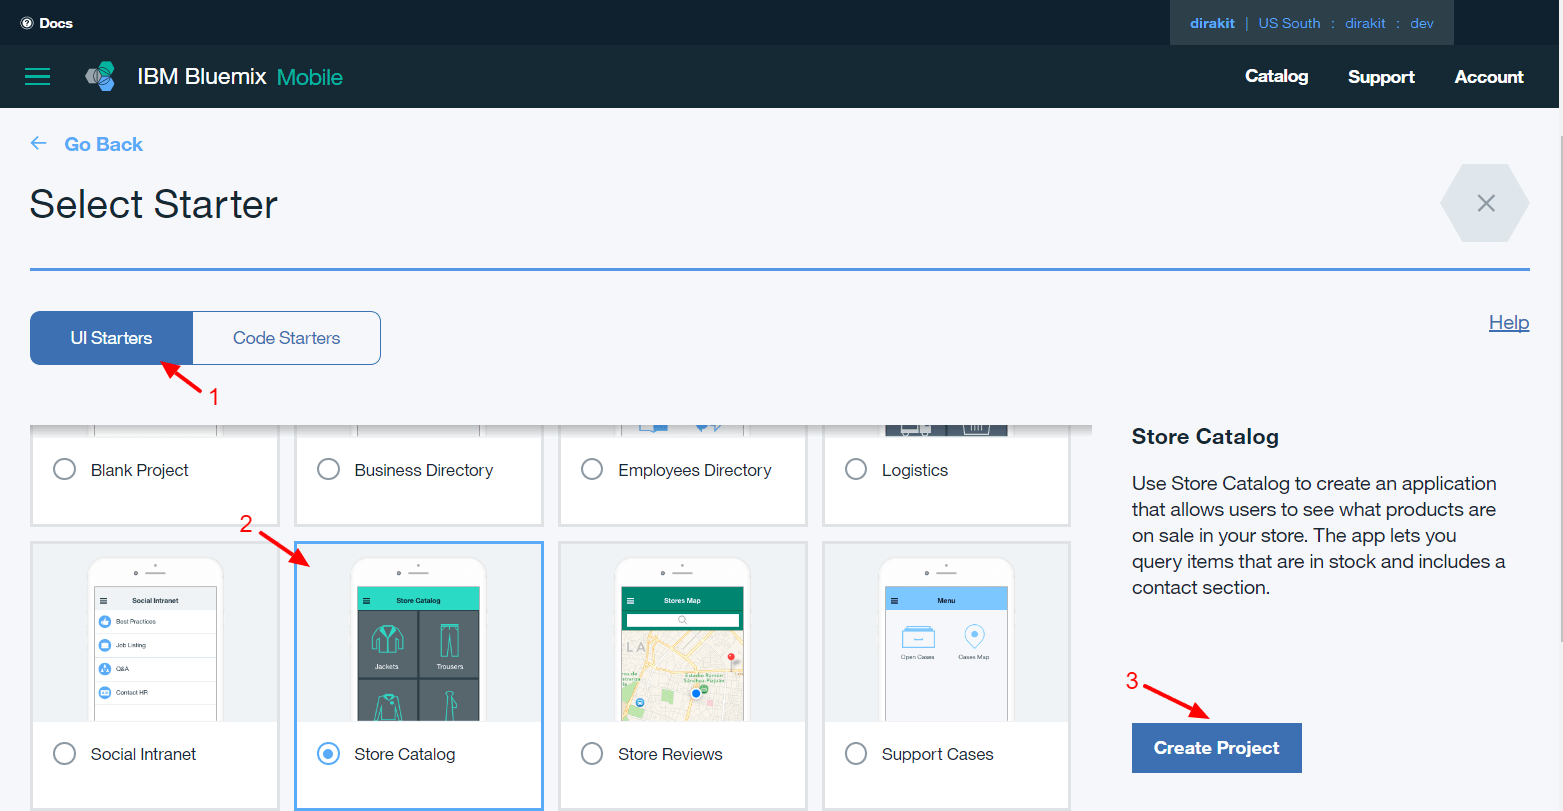1563x811 pixels.
Task: Click Best Practices icon in Social Intranet preview
Action: (x=105, y=621)
